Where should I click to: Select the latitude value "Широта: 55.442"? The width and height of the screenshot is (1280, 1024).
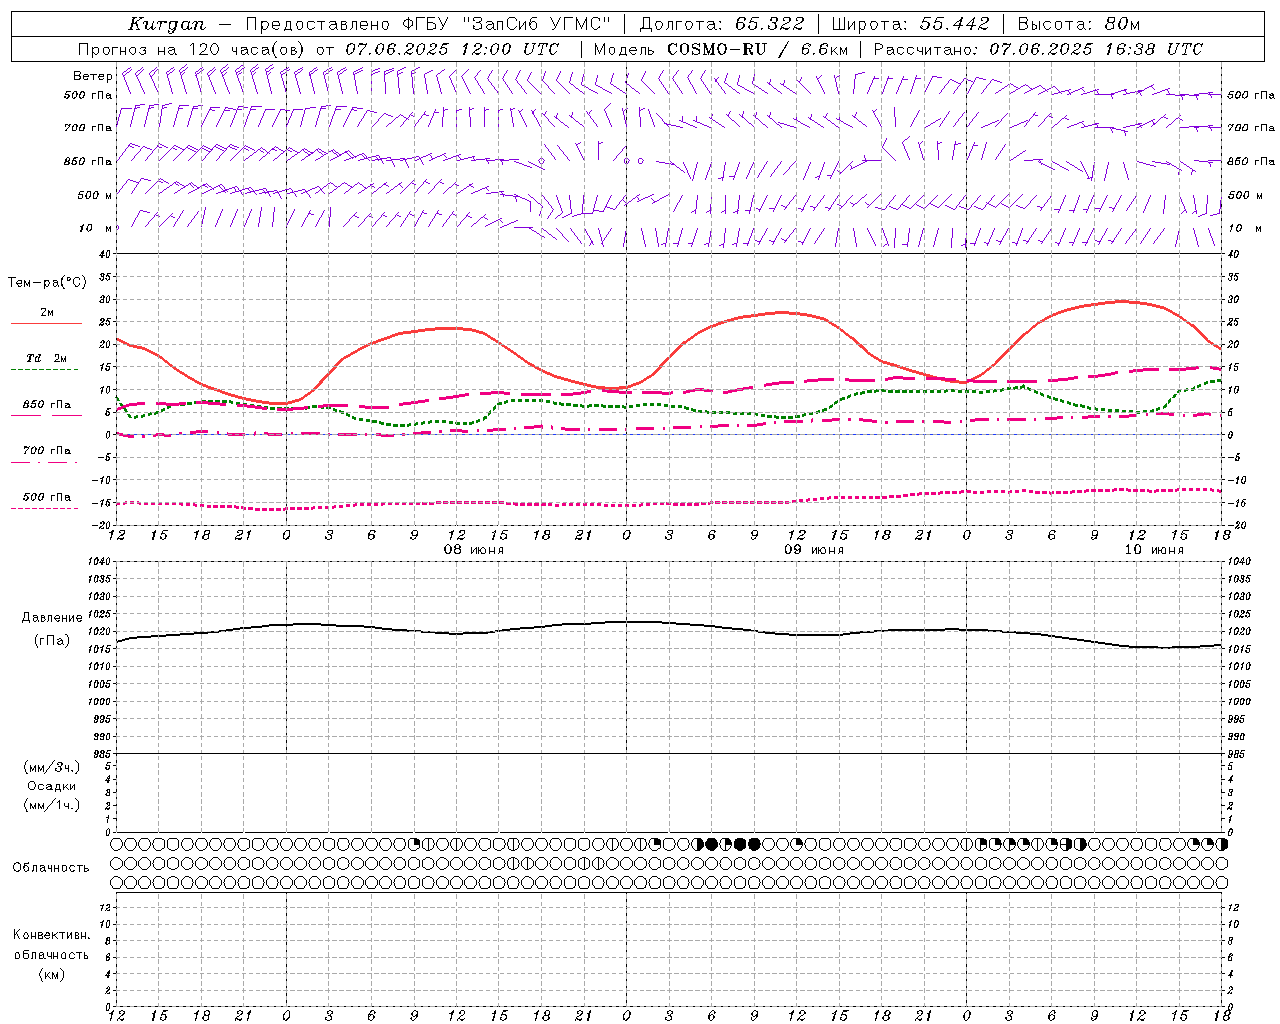click(910, 24)
